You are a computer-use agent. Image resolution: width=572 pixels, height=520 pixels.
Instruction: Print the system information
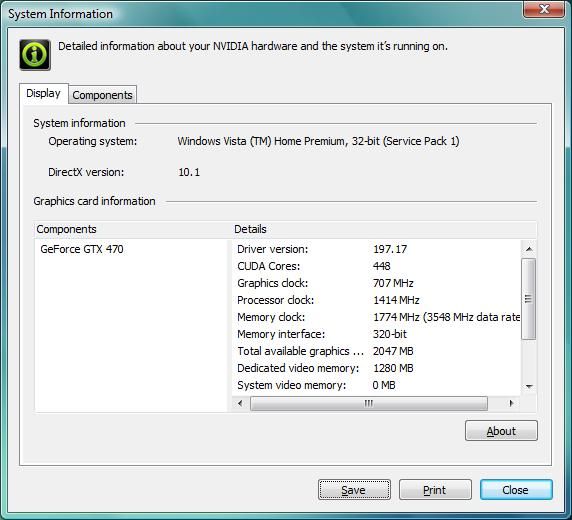tap(435, 490)
